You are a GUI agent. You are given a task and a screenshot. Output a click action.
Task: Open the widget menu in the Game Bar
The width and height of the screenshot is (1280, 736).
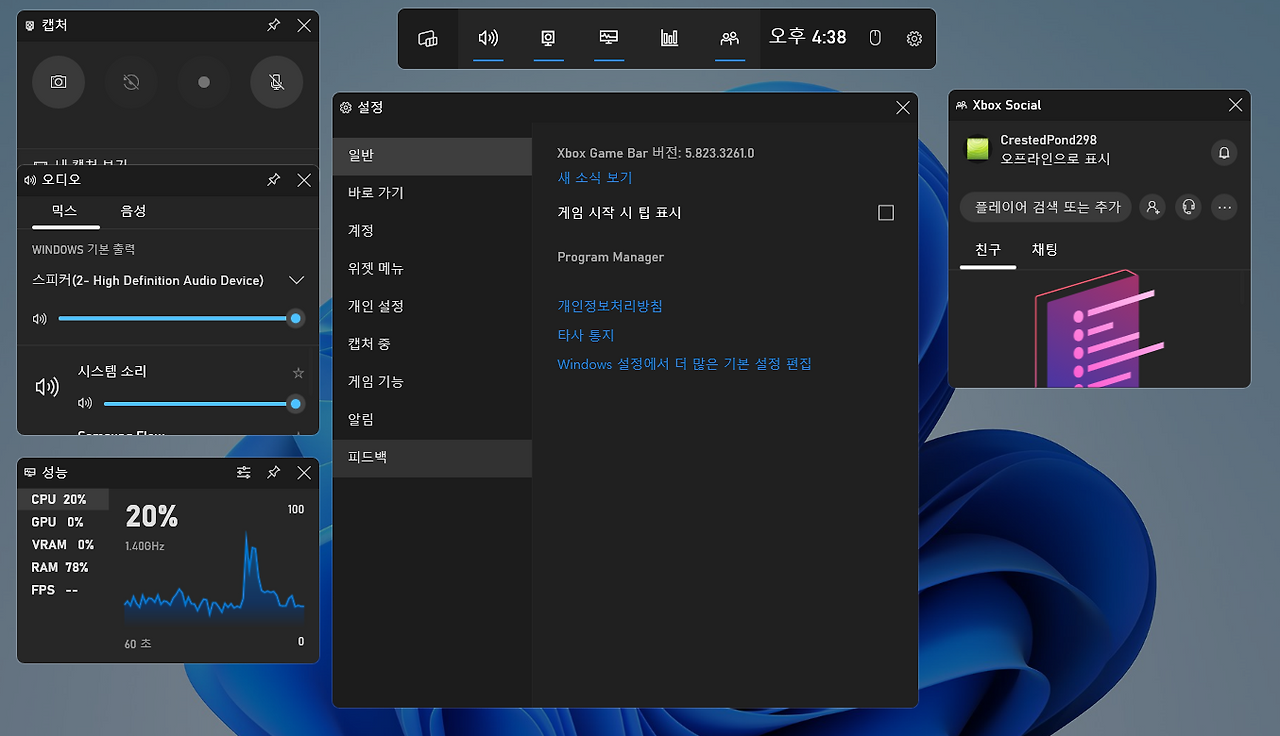point(428,39)
